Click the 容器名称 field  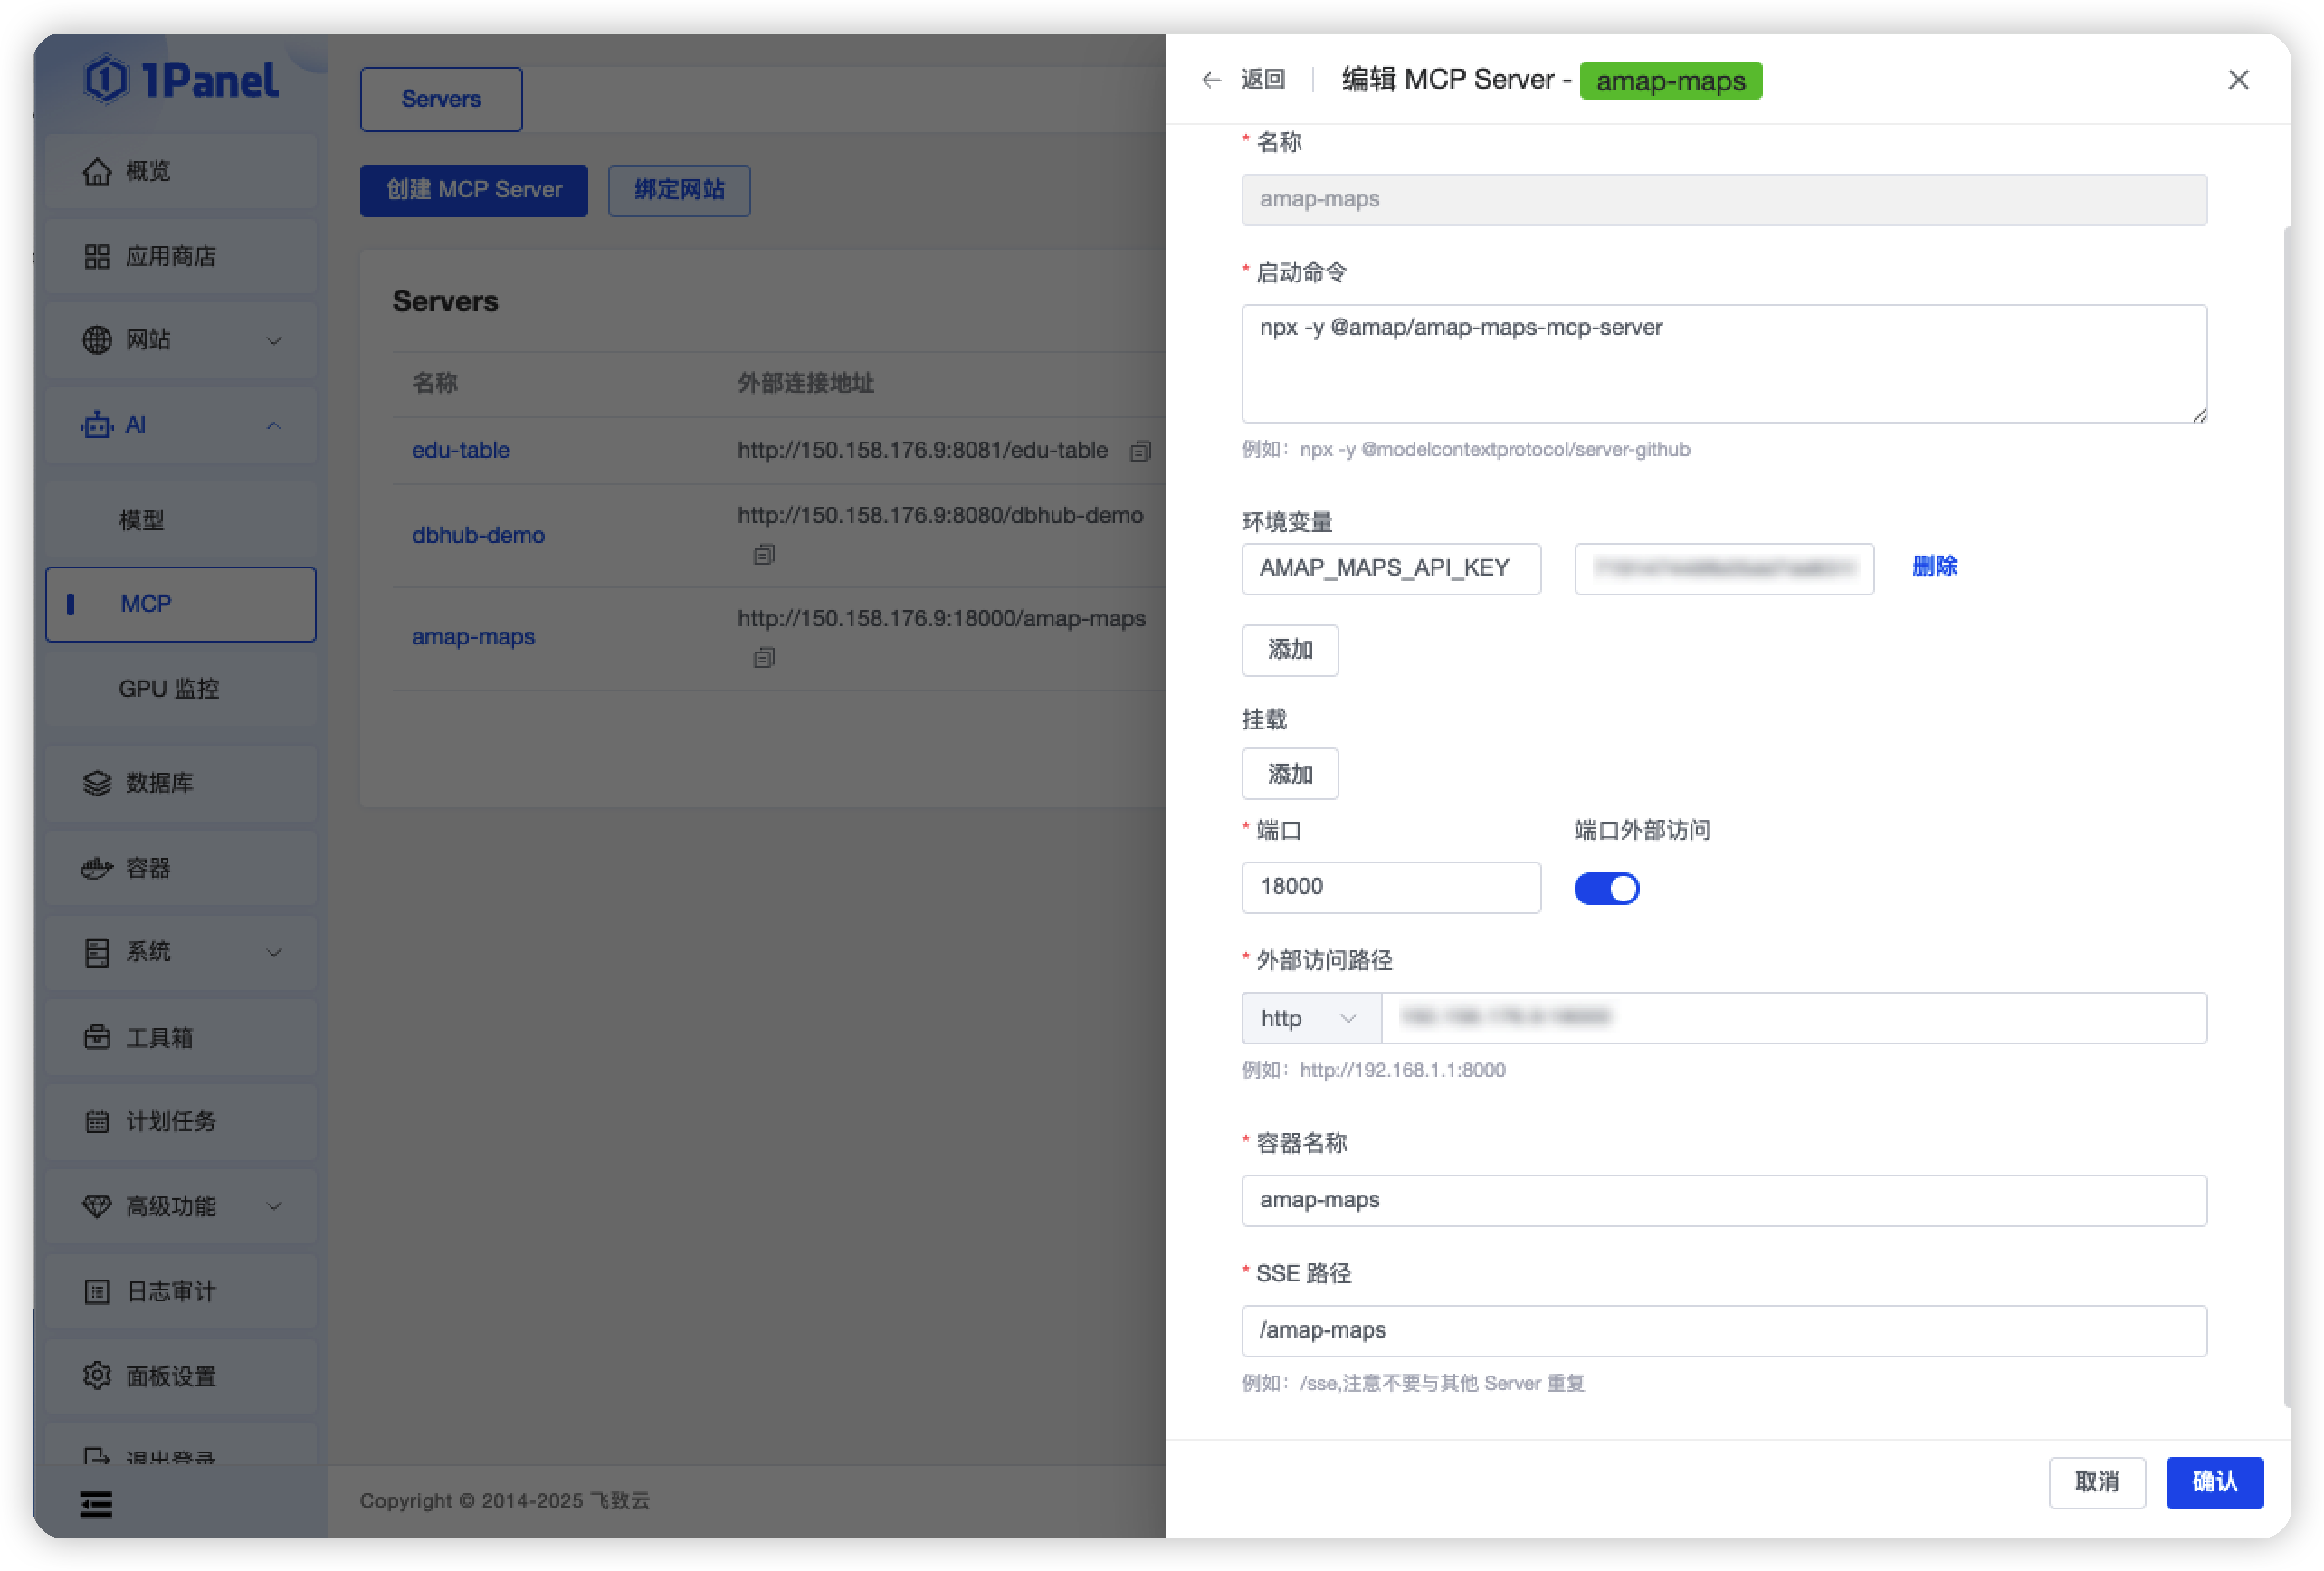(x=1724, y=1201)
